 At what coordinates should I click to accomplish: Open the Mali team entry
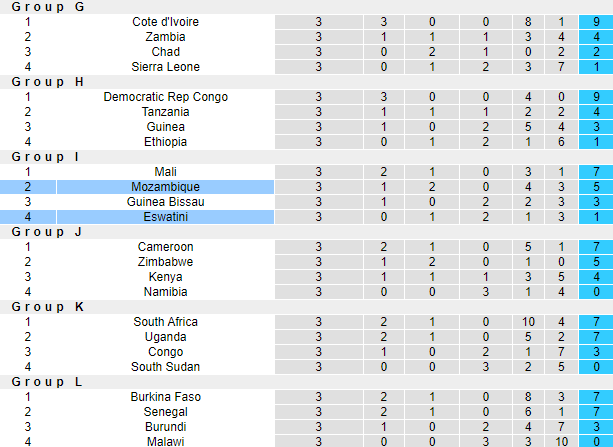[x=165, y=172]
